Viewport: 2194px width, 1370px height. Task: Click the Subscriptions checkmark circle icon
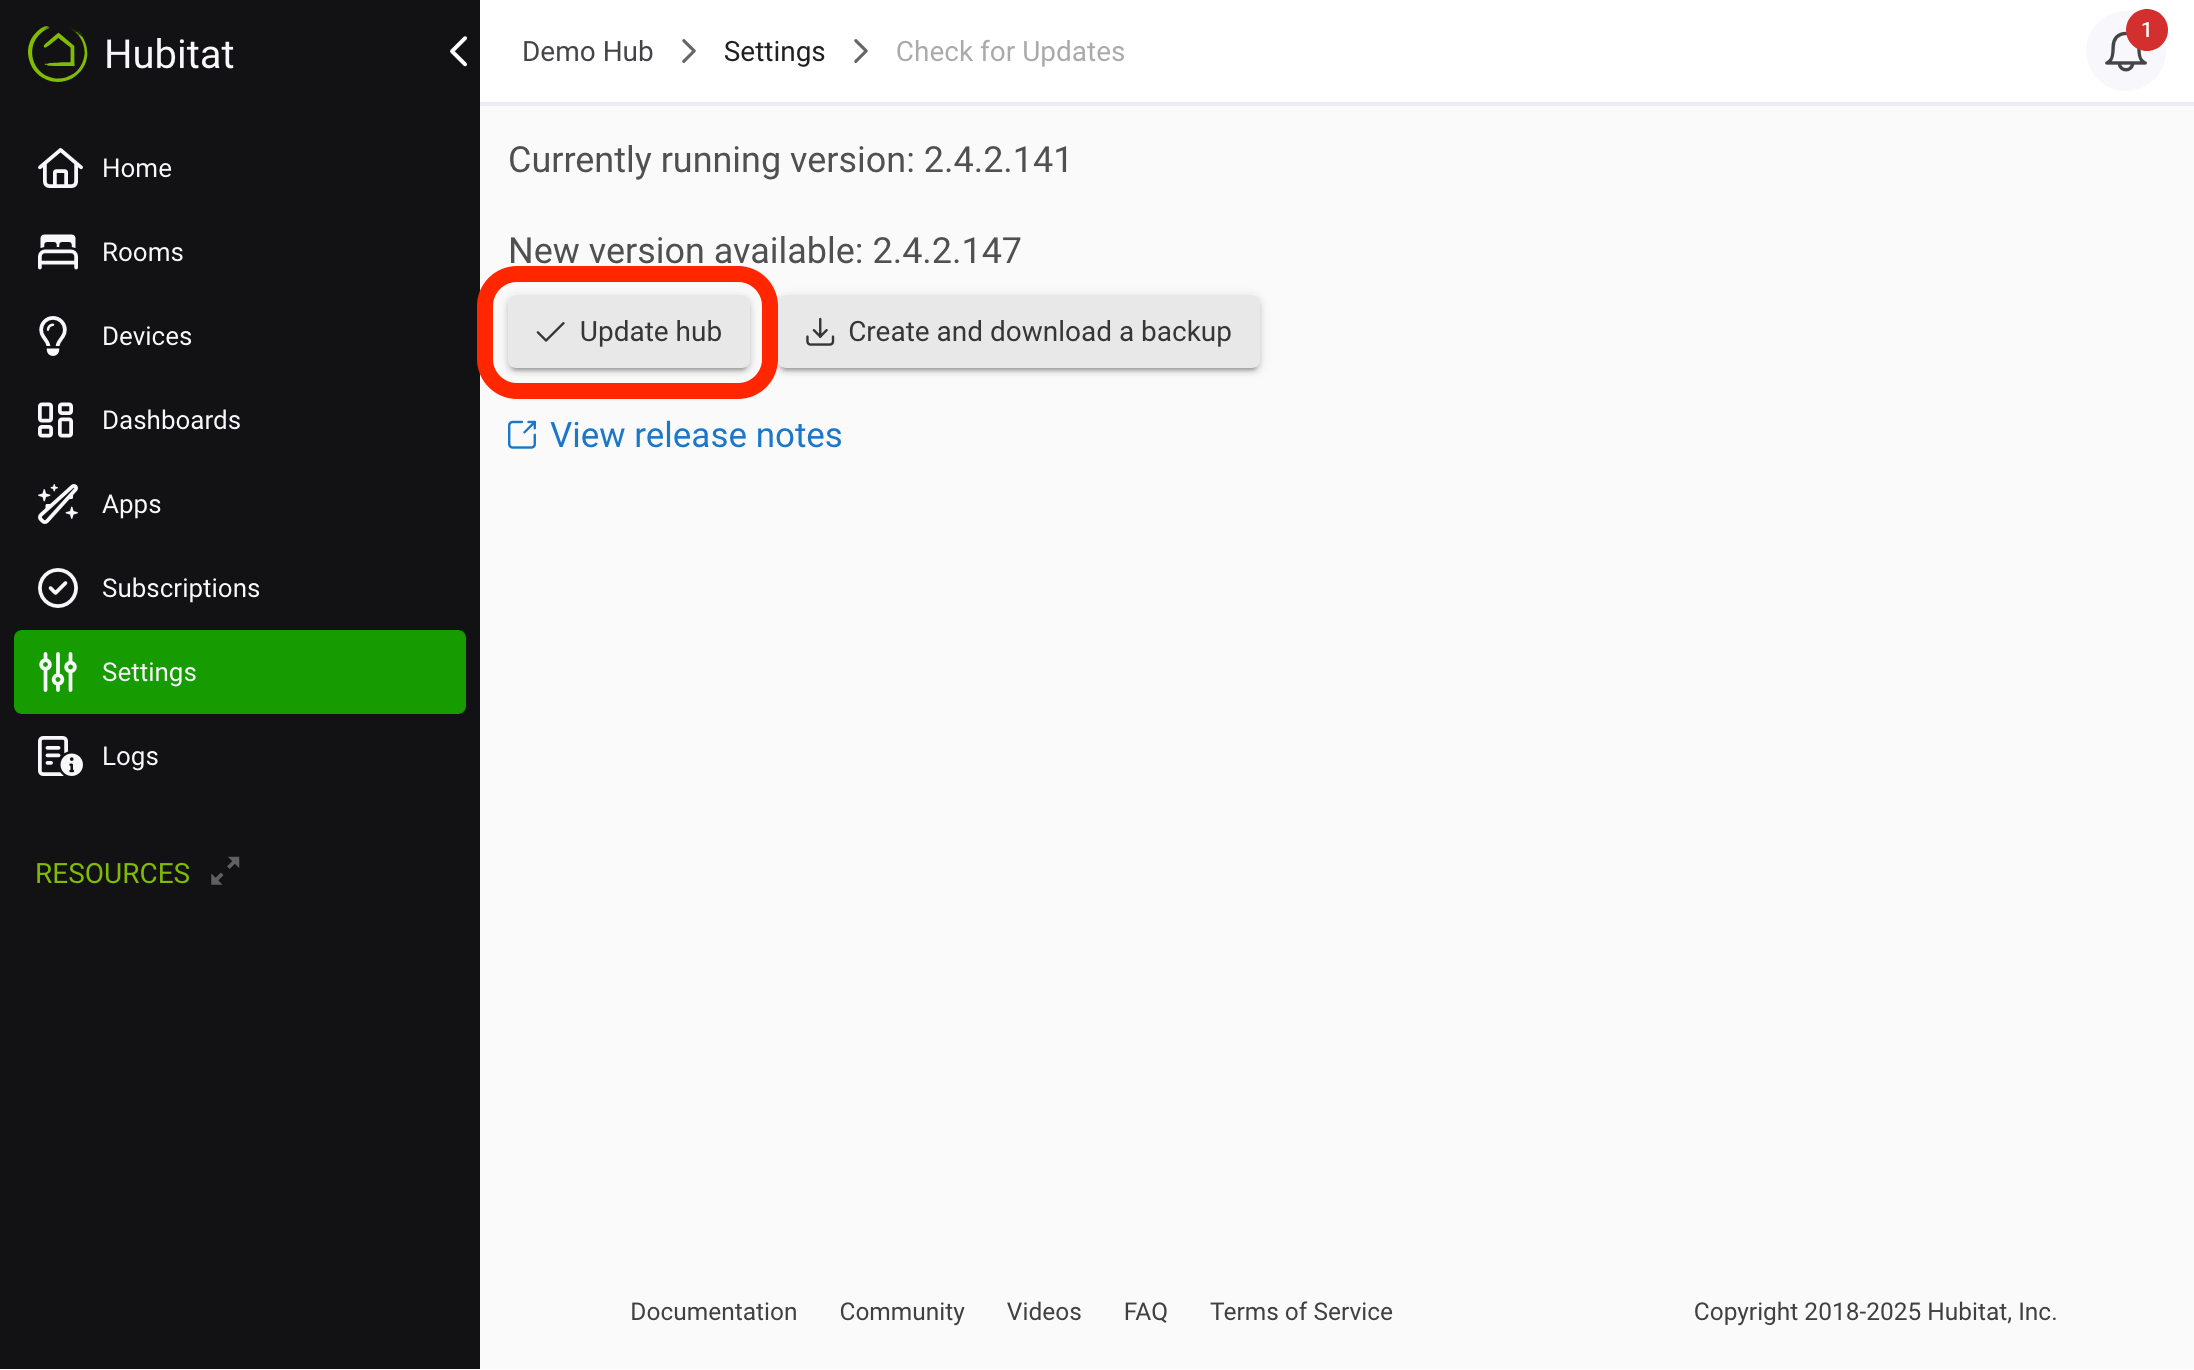click(x=58, y=588)
